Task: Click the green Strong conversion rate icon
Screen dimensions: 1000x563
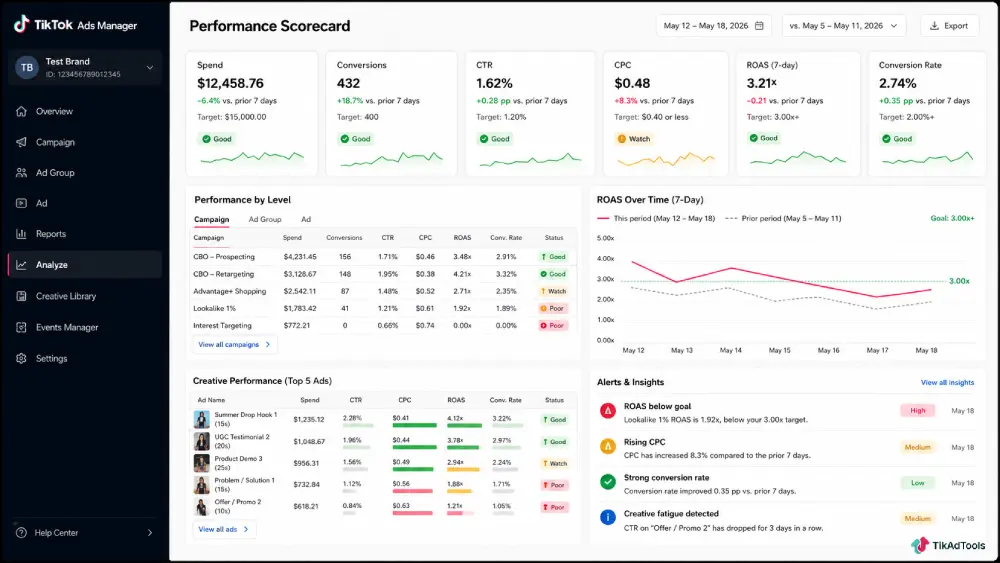Action: pos(608,482)
